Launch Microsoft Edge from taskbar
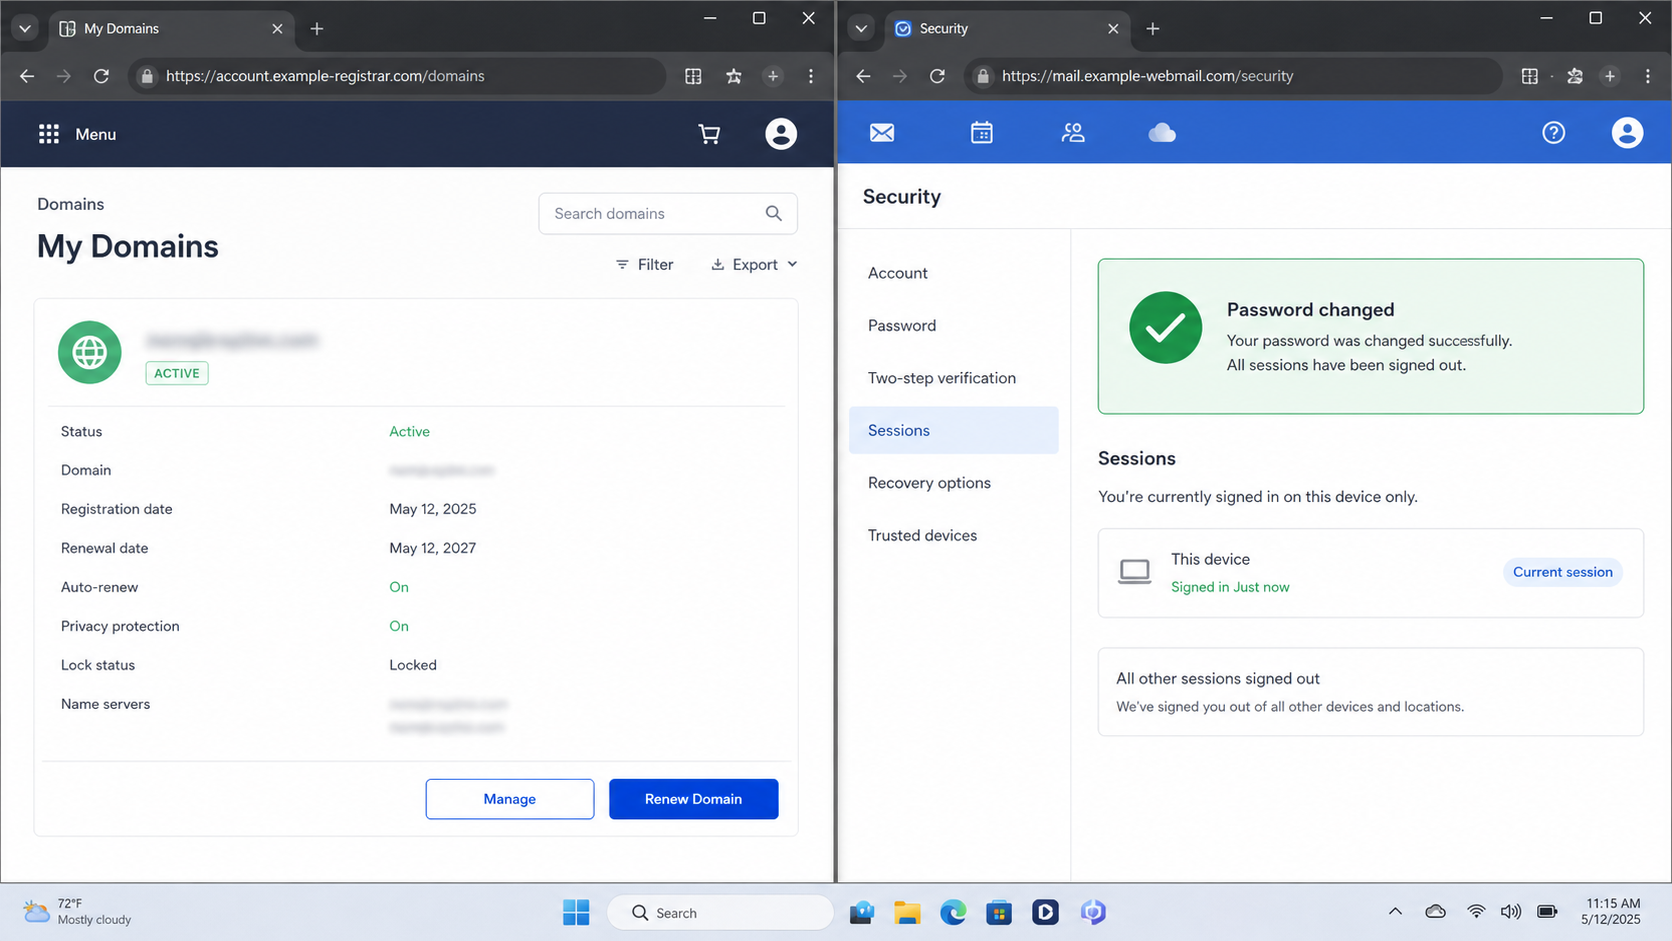The height and width of the screenshot is (941, 1672). pos(953,912)
